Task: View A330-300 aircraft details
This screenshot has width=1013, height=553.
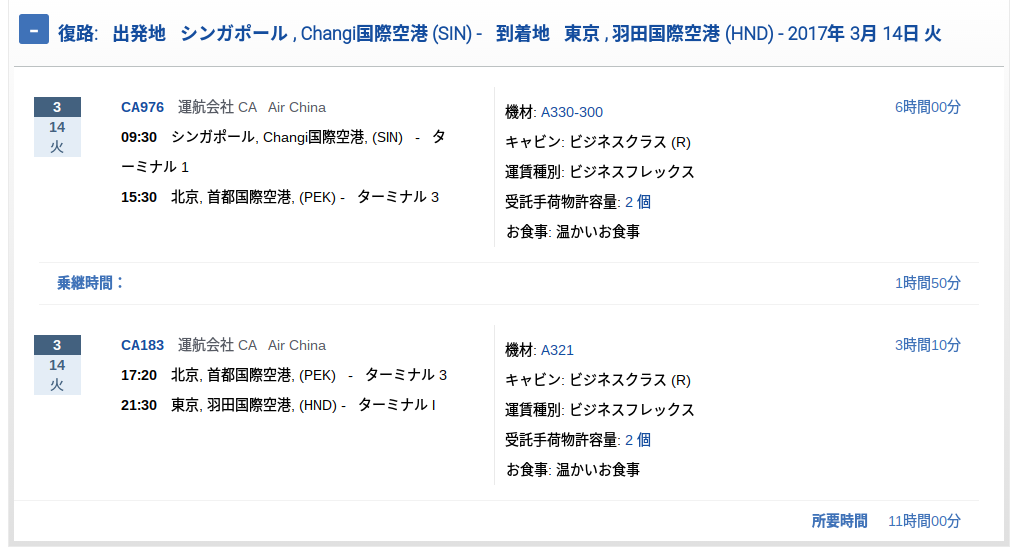Action: coord(572,112)
